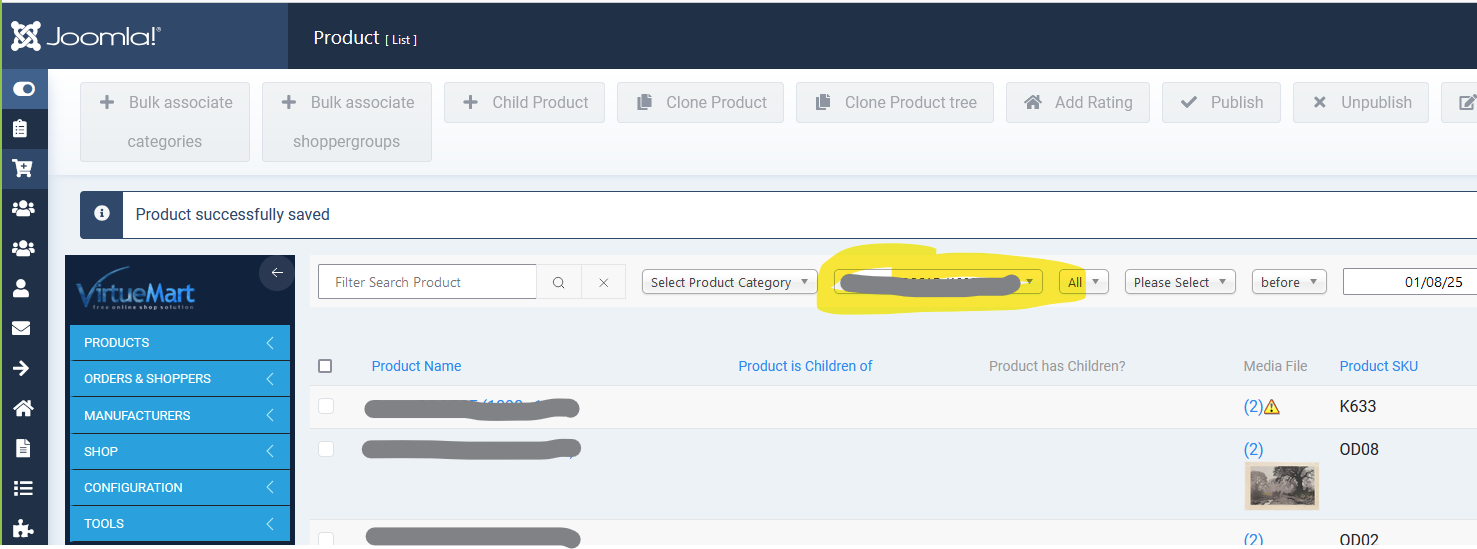Tick checkbox for product SKU K633
The width and height of the screenshot is (1477, 549).
click(326, 406)
